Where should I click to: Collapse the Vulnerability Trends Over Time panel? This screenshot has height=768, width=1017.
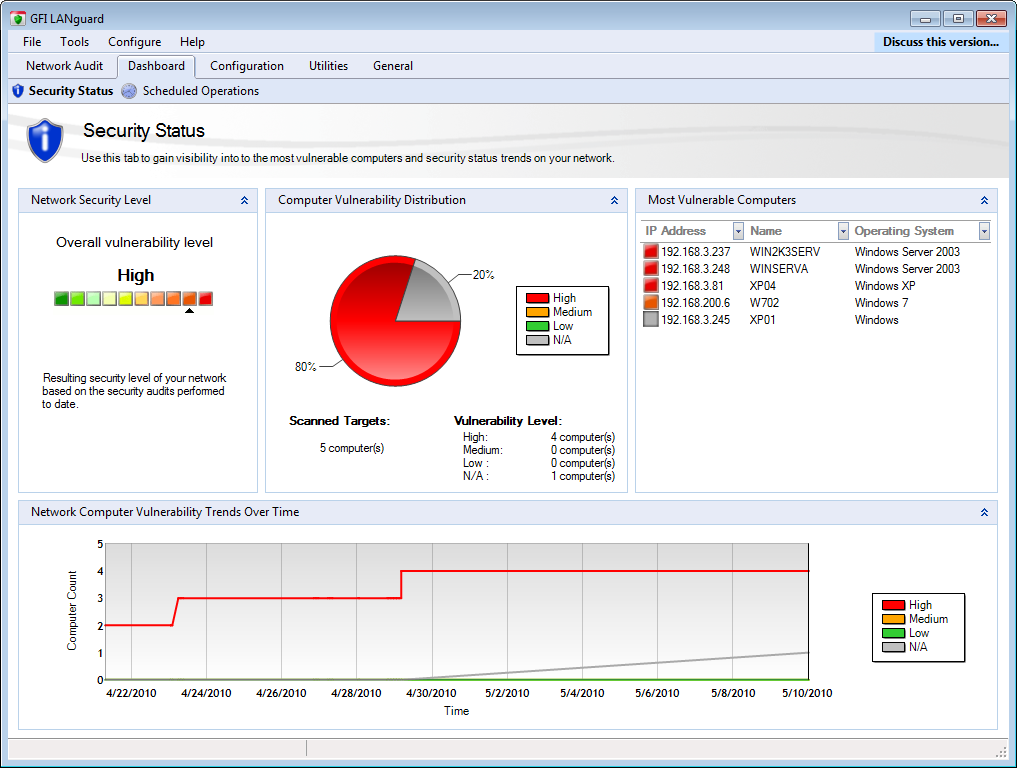pos(984,512)
